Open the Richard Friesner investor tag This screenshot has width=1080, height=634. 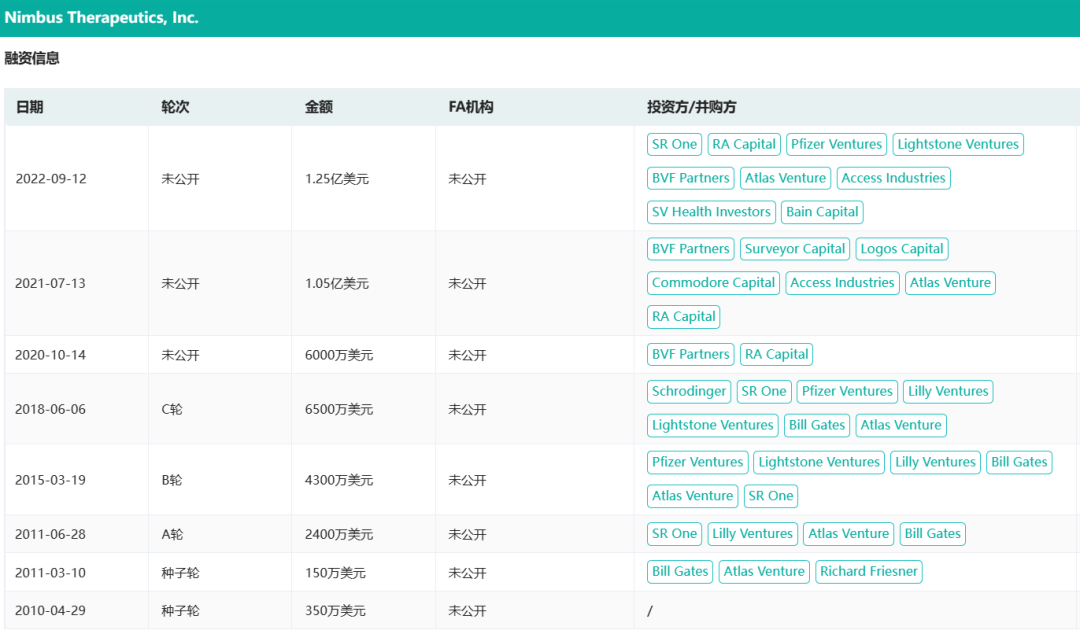coord(868,572)
